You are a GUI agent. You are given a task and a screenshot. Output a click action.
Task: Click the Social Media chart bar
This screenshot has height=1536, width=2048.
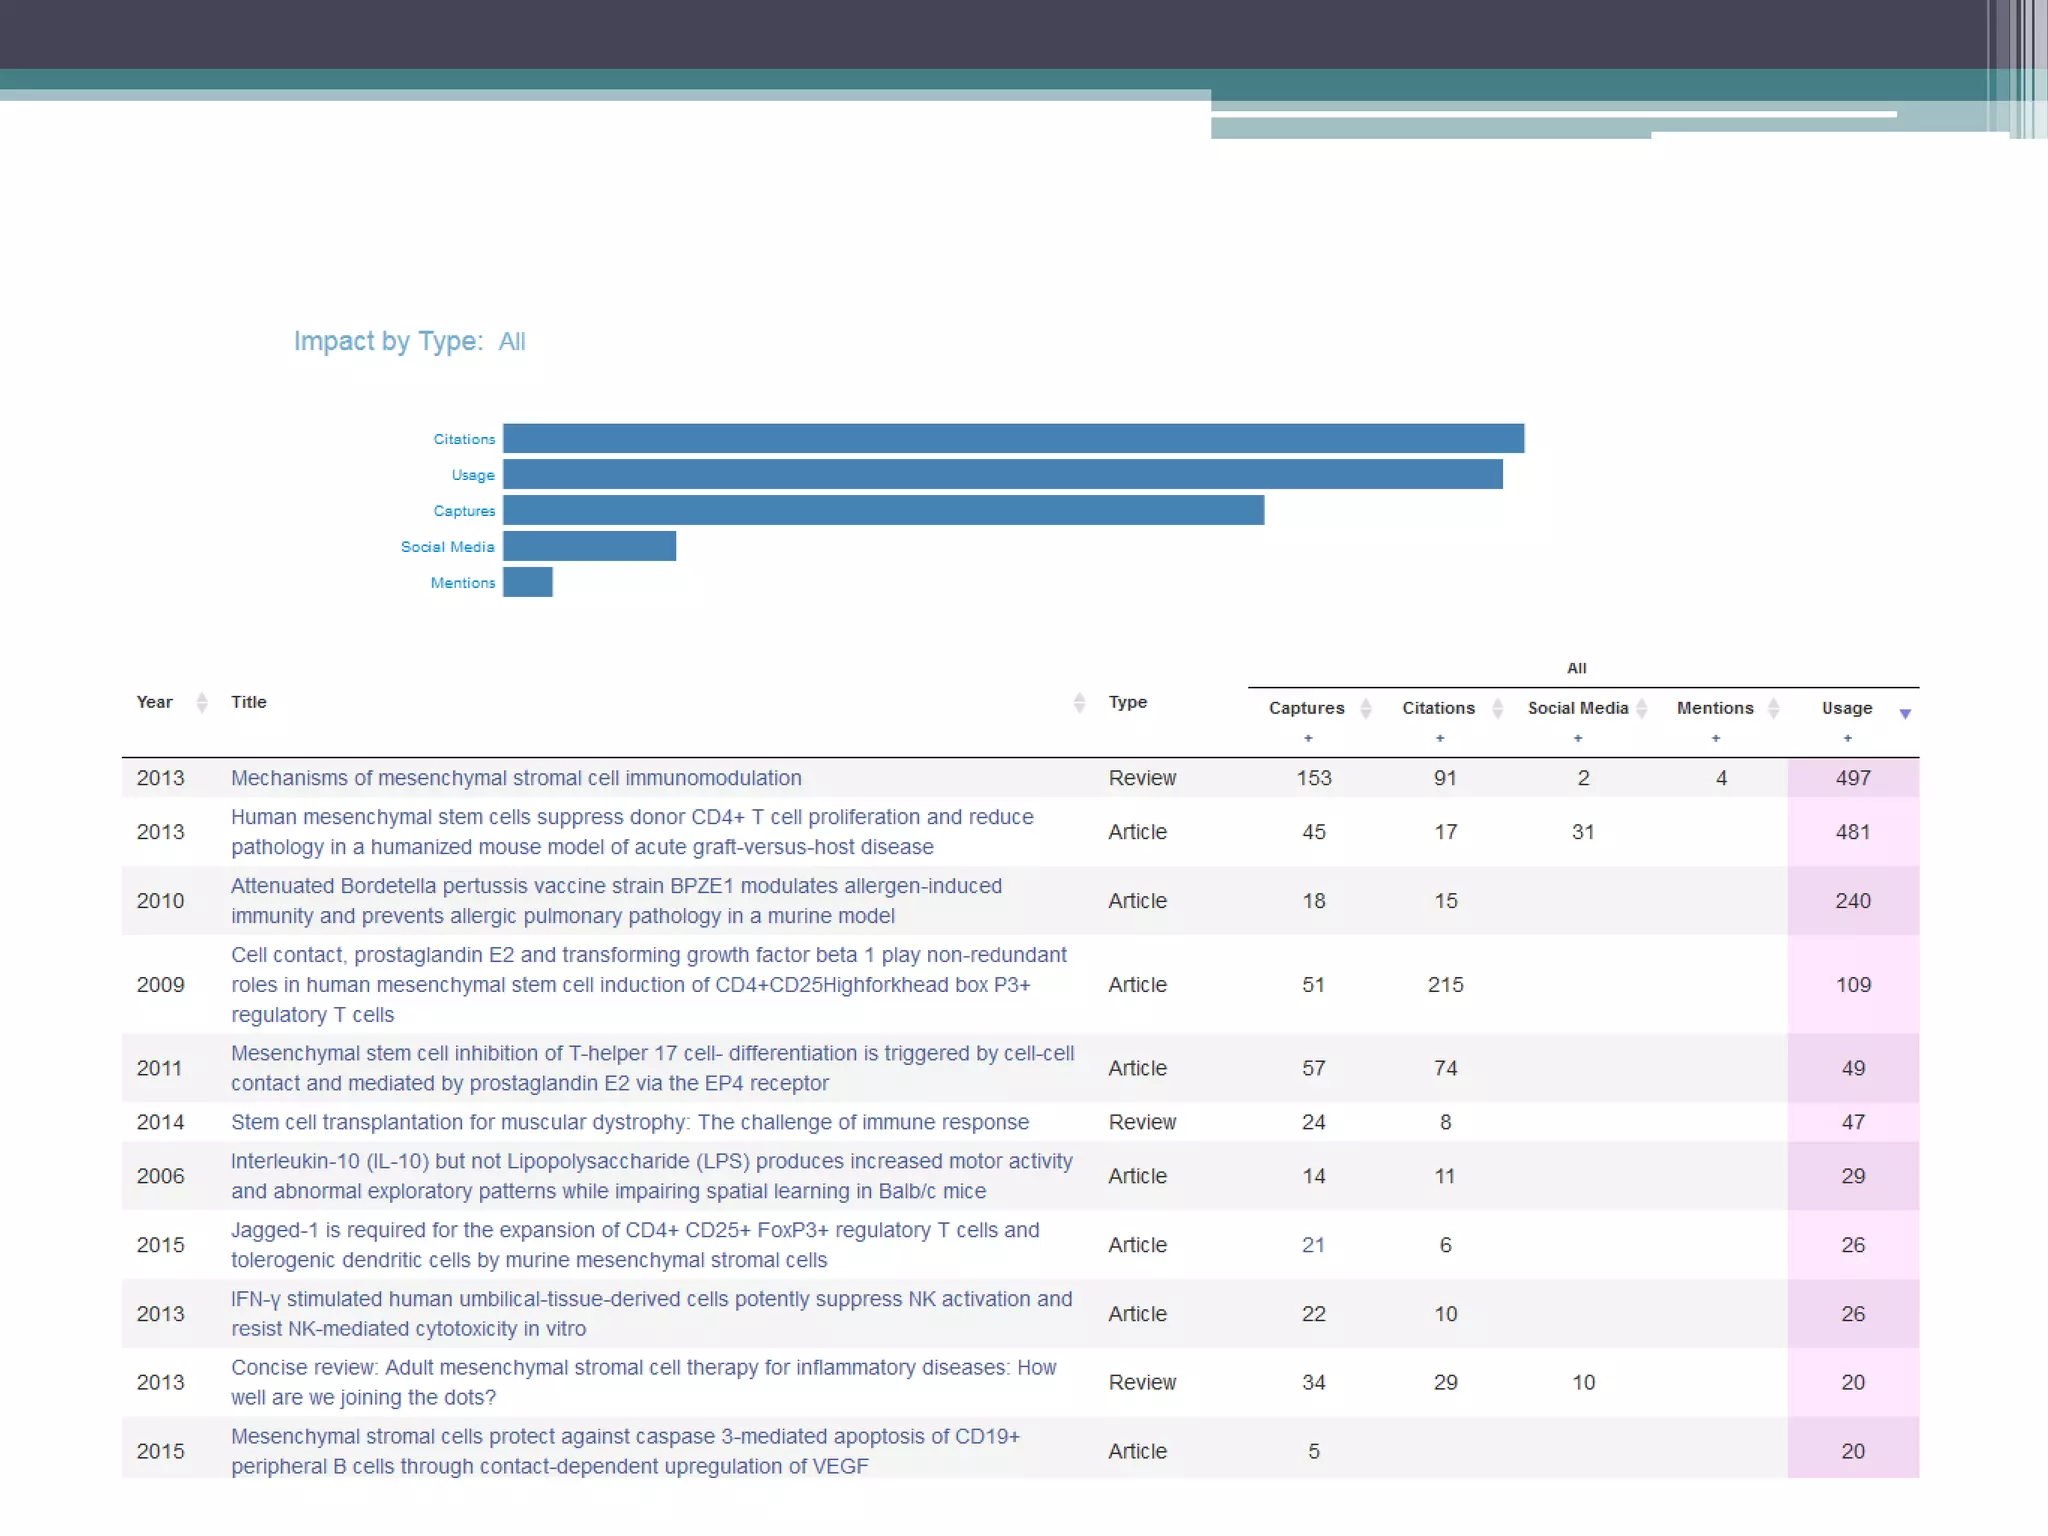point(589,547)
